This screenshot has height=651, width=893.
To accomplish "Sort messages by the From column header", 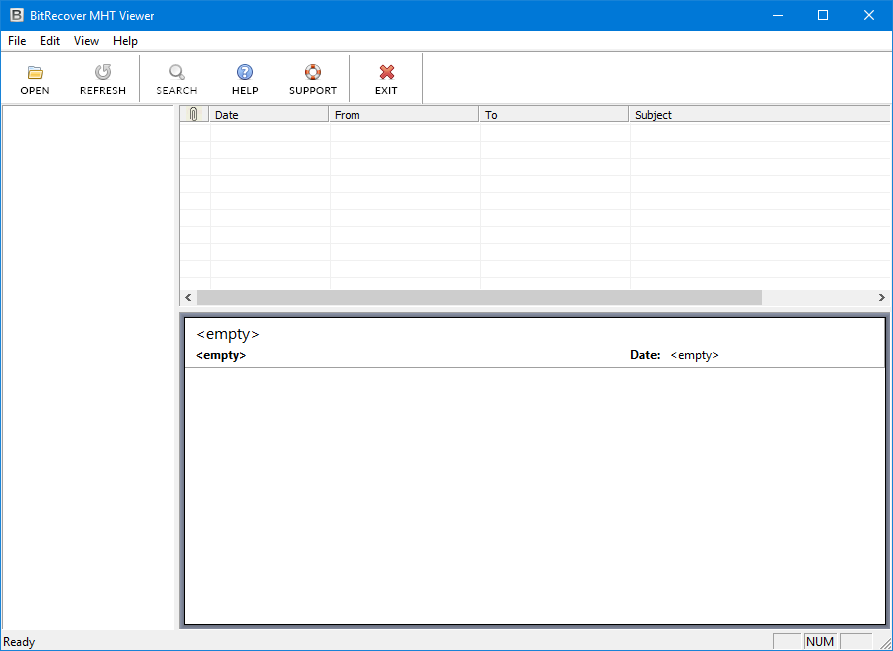I will coord(404,114).
